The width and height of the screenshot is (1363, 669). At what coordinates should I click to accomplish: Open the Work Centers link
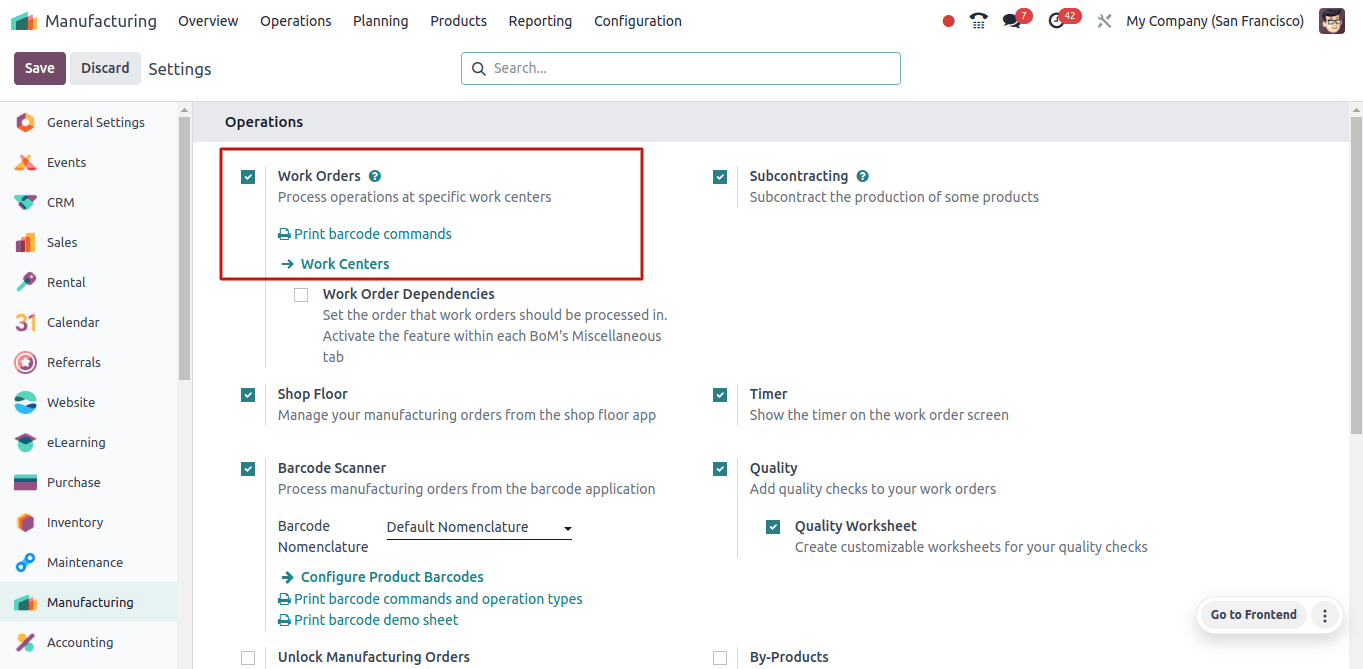click(x=336, y=264)
